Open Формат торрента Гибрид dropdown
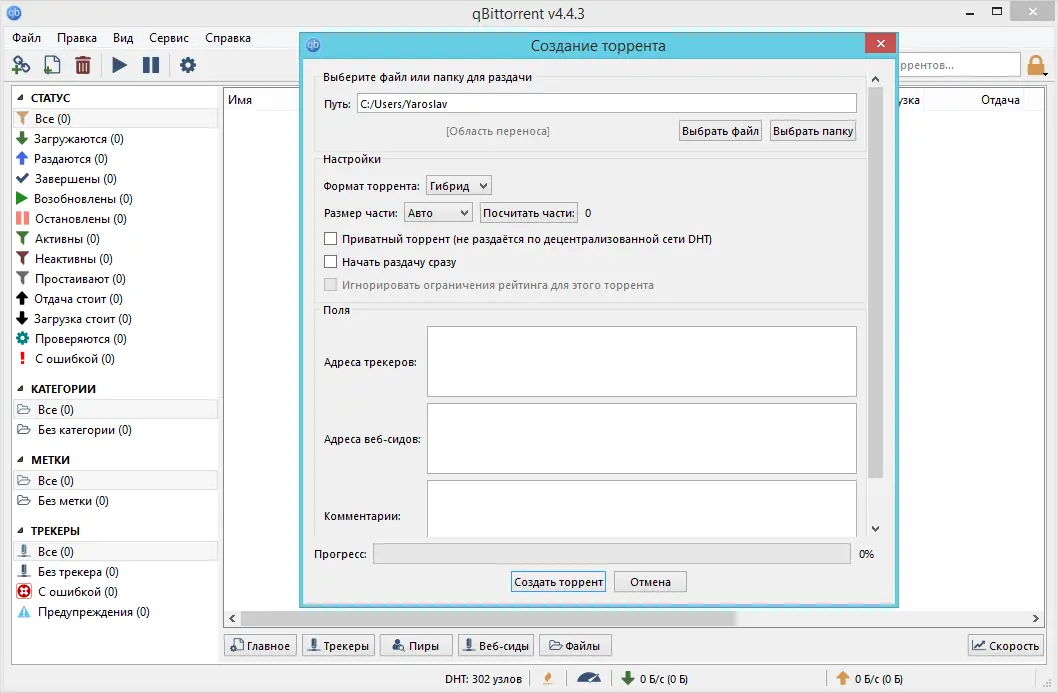Screen dimensions: 1058x693 click(x=459, y=186)
